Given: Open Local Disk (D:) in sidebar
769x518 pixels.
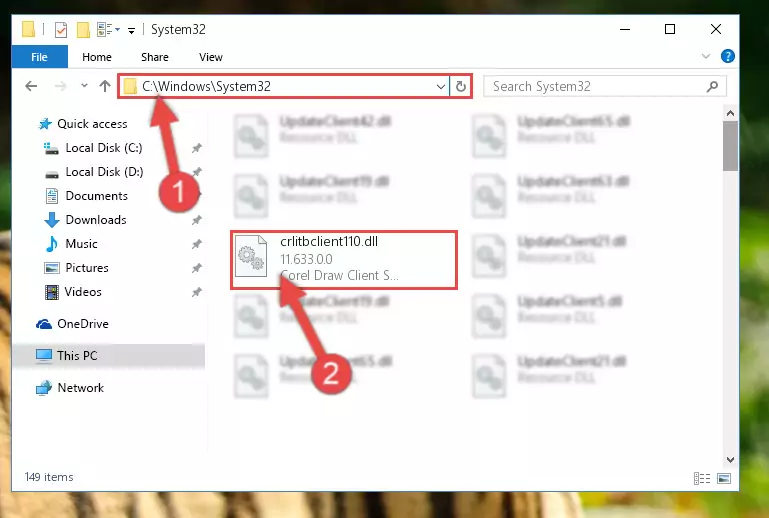Looking at the screenshot, I should tap(104, 172).
